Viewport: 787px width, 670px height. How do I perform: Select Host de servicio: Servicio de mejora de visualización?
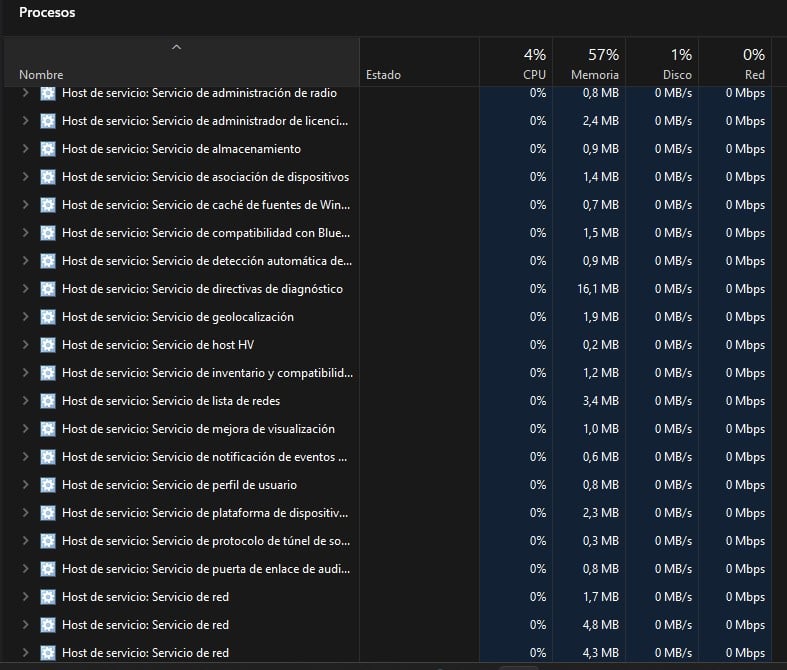point(198,429)
